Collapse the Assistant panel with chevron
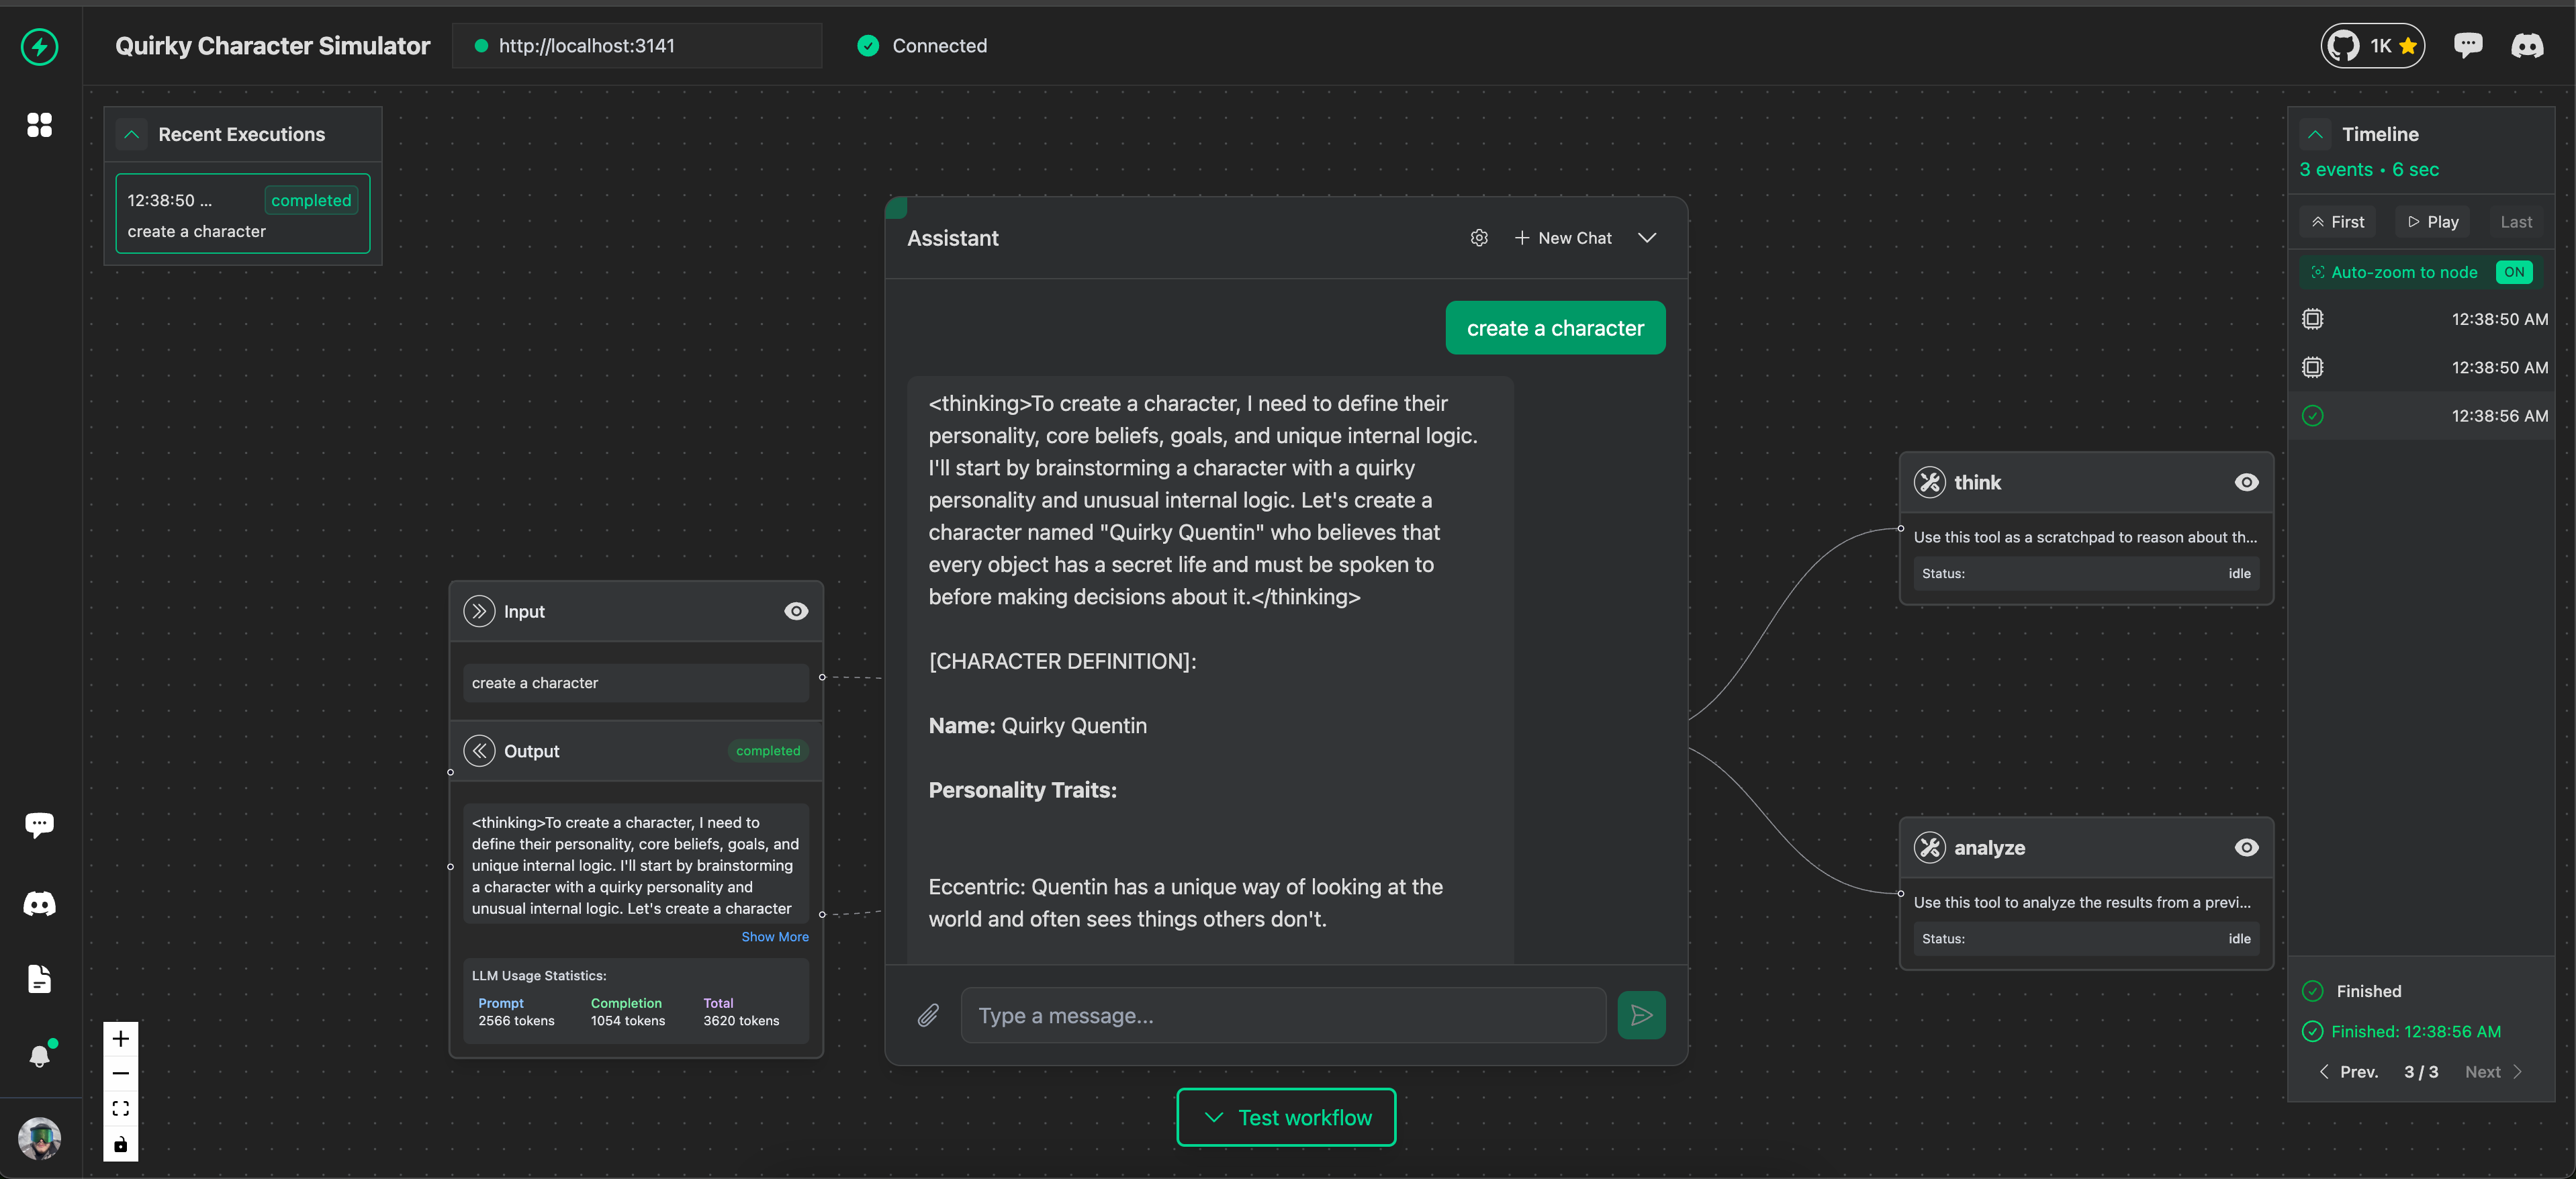Viewport: 2576px width, 1179px height. point(1647,238)
